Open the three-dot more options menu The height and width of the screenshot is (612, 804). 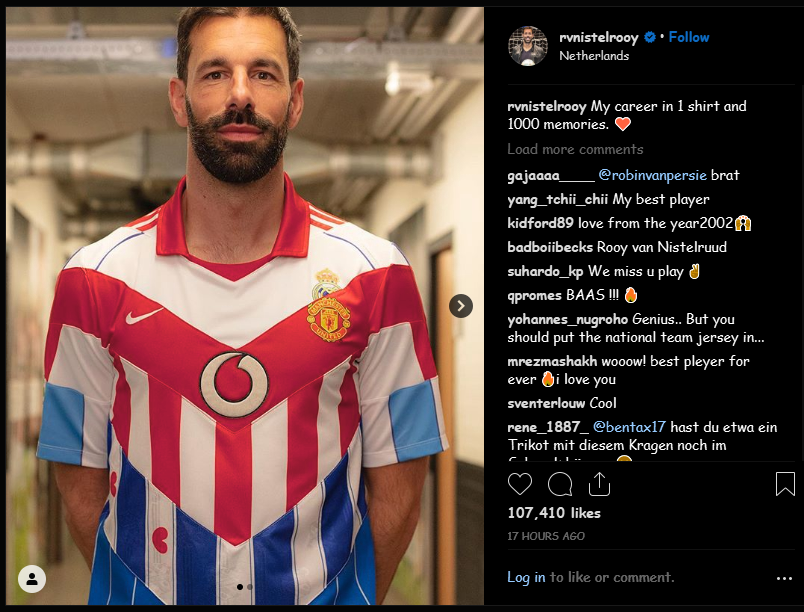[784, 578]
